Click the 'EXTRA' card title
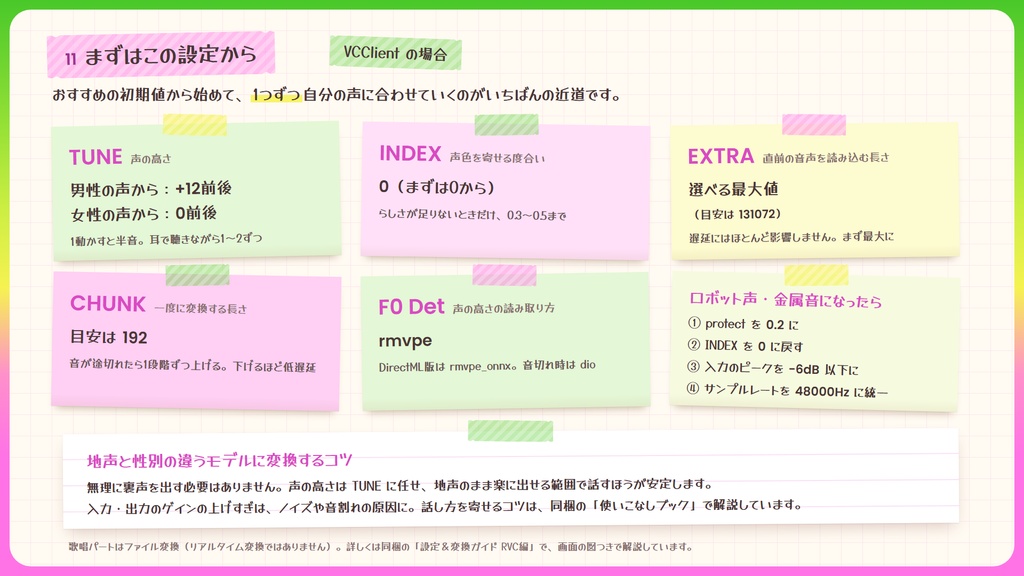This screenshot has height=576, width=1024. point(720,156)
